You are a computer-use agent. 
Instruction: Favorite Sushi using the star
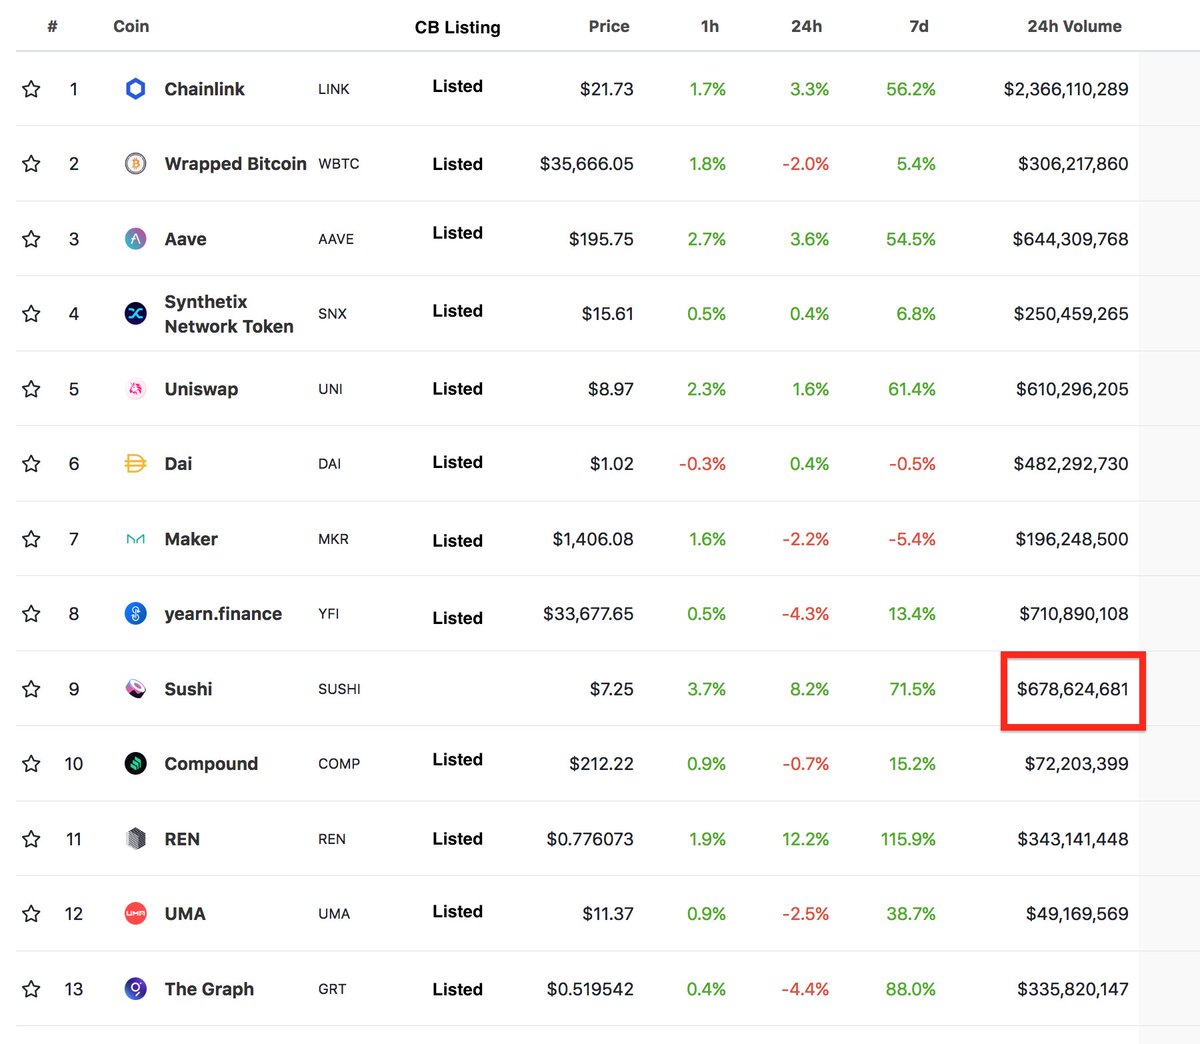pyautogui.click(x=31, y=689)
